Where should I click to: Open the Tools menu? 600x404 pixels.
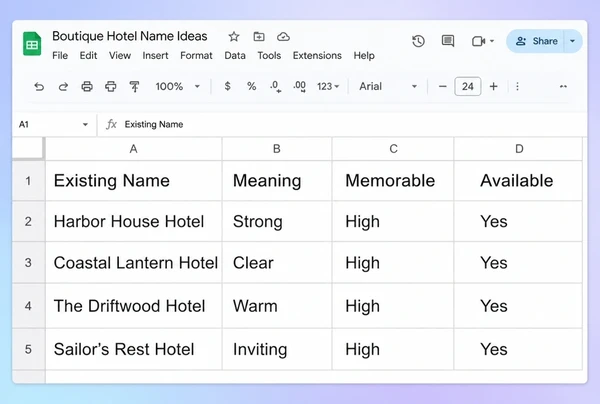(x=269, y=55)
